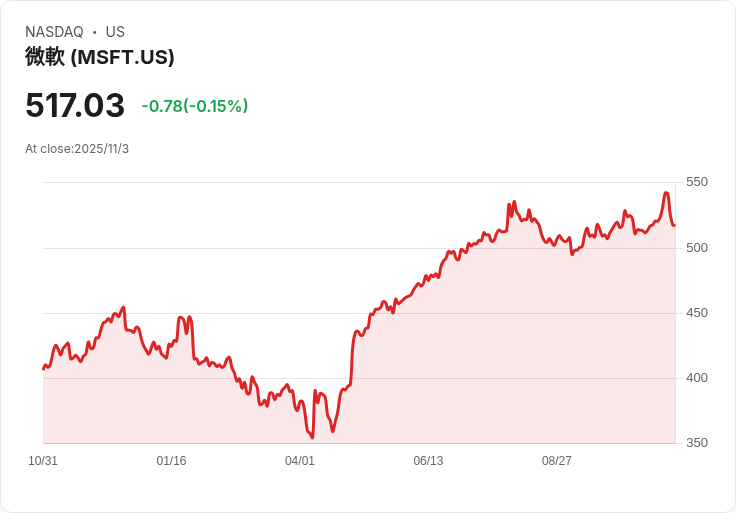Screen dimensions: 736x513
Task: Click the 10/31 x-axis date label
Action: point(43,460)
